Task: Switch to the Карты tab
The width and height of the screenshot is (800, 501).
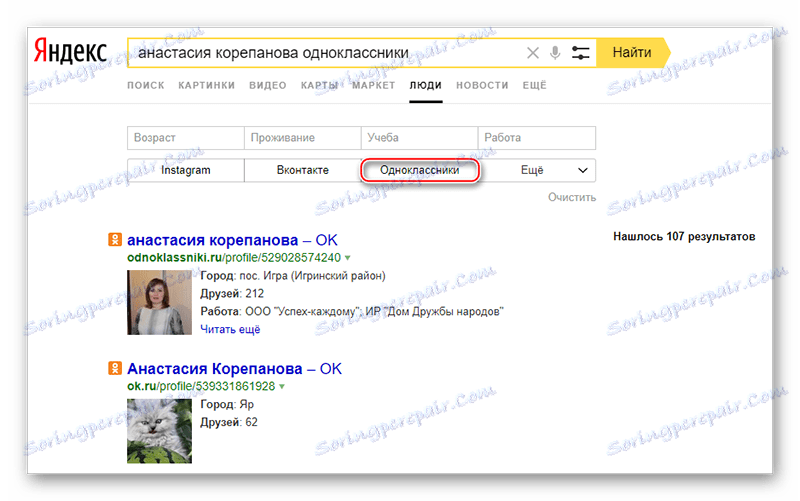Action: click(x=319, y=85)
